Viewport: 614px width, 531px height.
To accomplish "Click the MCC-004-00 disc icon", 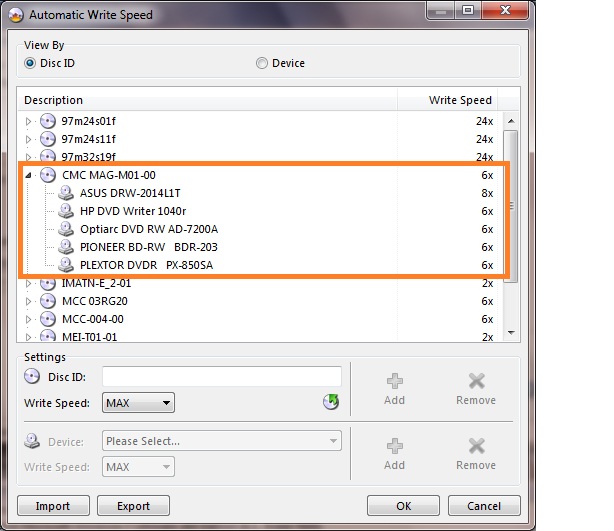I will click(x=48, y=319).
